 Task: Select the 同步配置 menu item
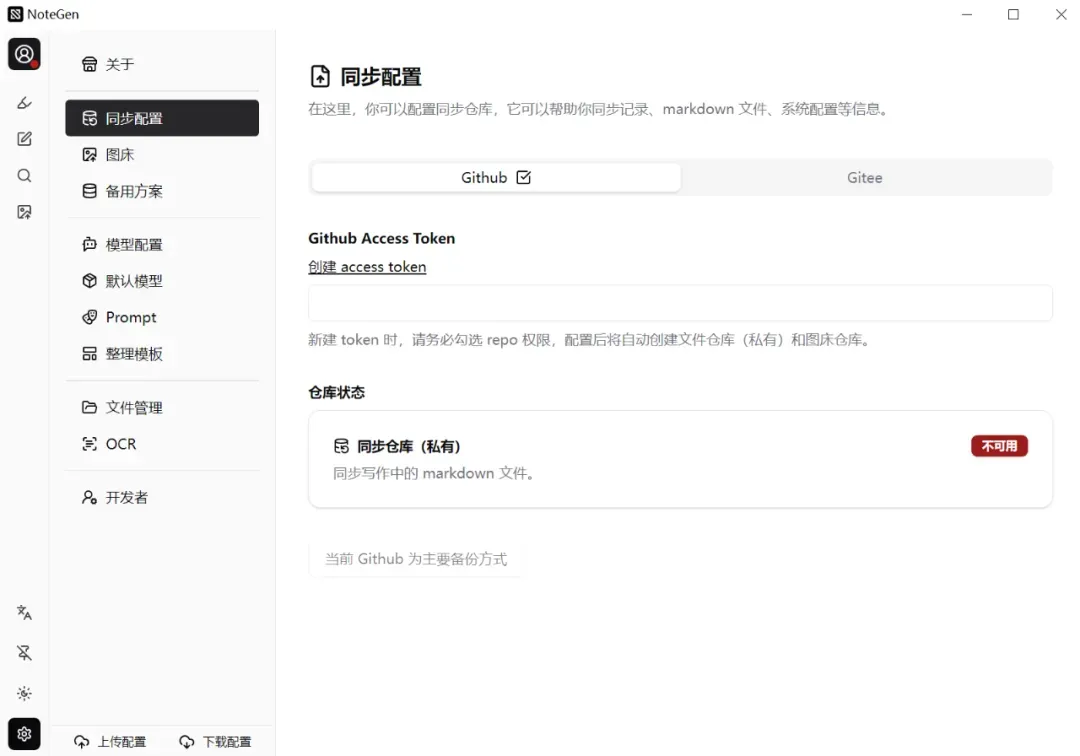click(162, 118)
